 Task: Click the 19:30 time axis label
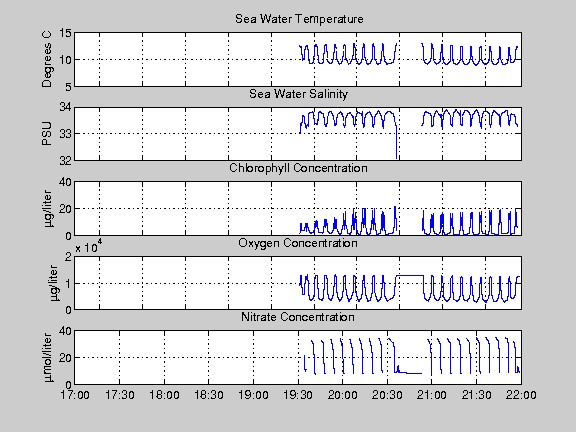pyautogui.click(x=298, y=395)
